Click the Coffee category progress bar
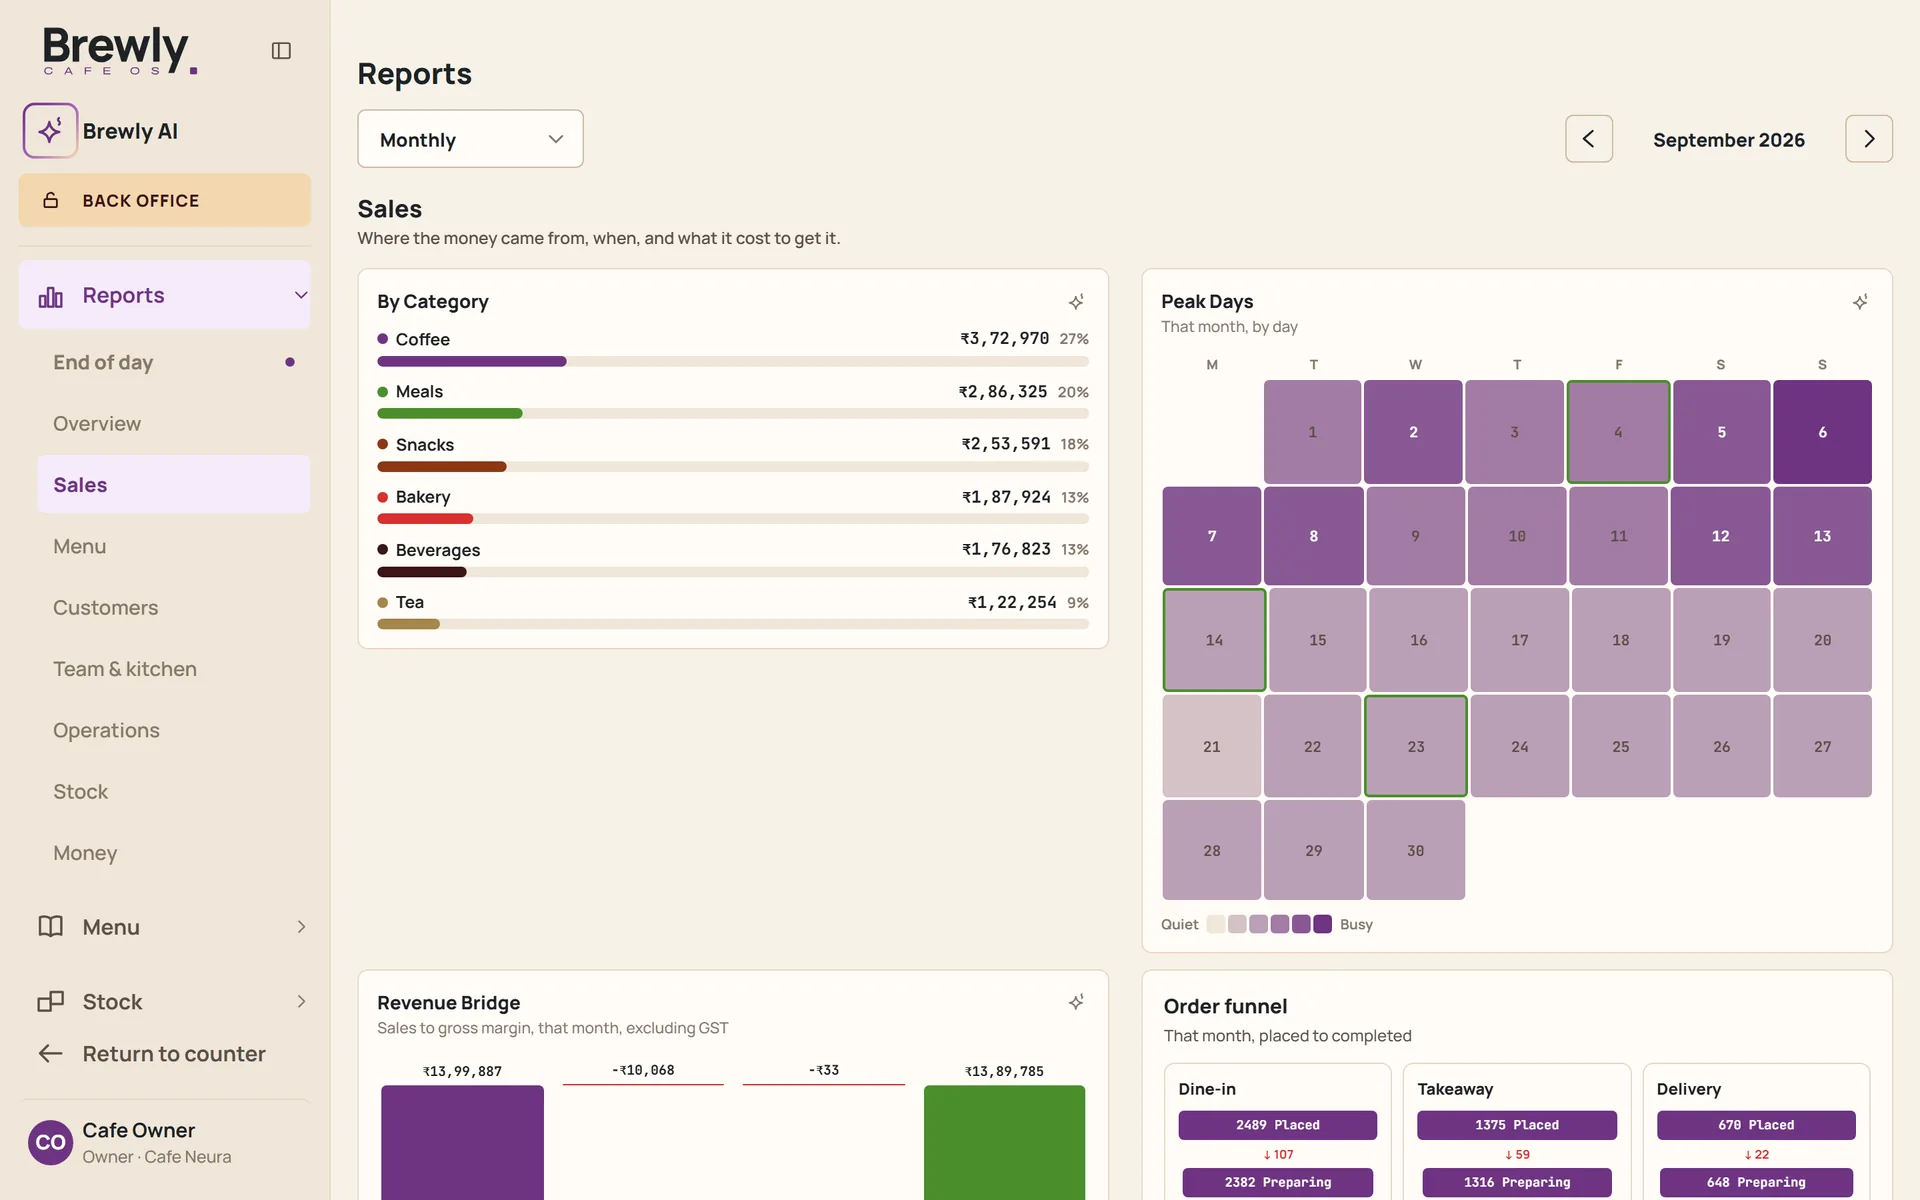This screenshot has height=1200, width=1920. click(x=733, y=362)
